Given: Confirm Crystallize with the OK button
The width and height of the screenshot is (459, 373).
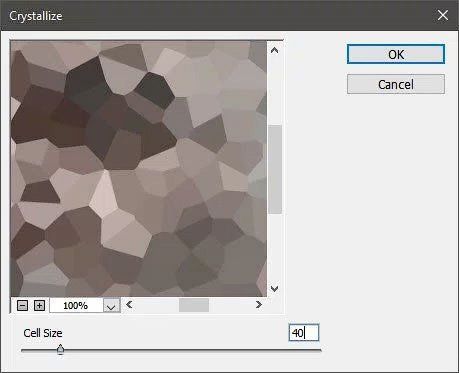Looking at the screenshot, I should pyautogui.click(x=396, y=54).
